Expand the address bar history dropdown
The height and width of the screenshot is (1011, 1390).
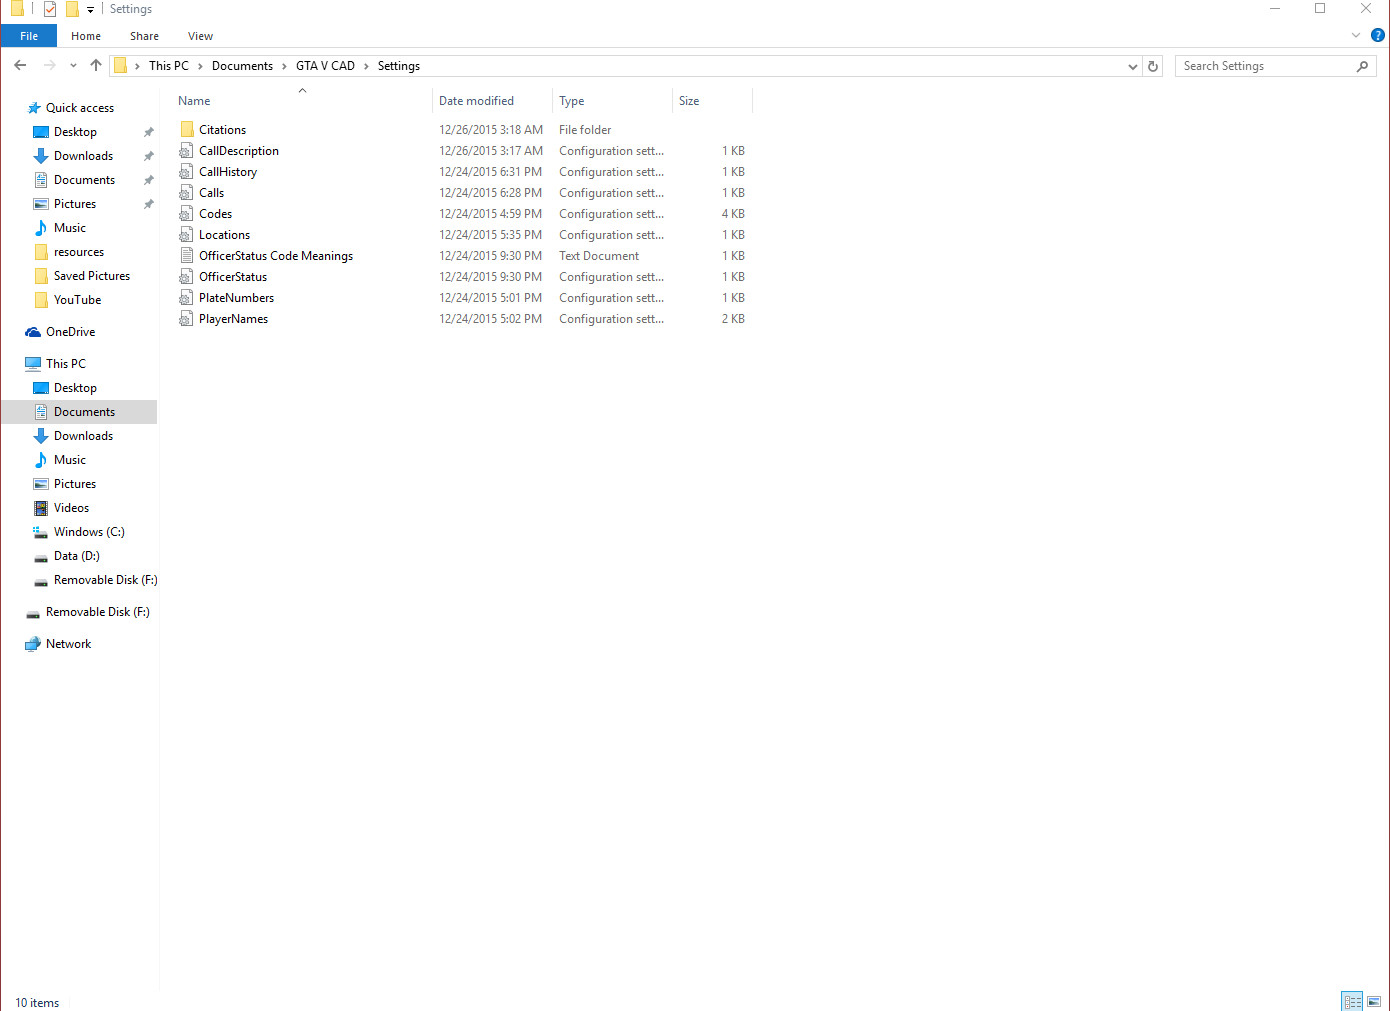1132,66
